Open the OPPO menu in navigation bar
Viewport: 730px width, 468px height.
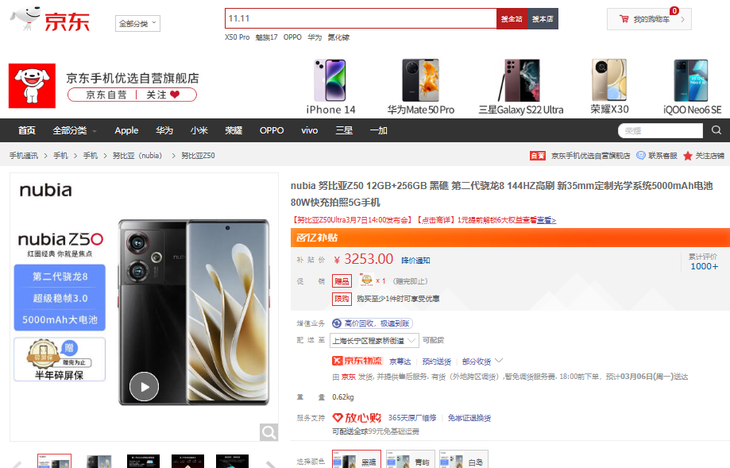[x=271, y=130]
